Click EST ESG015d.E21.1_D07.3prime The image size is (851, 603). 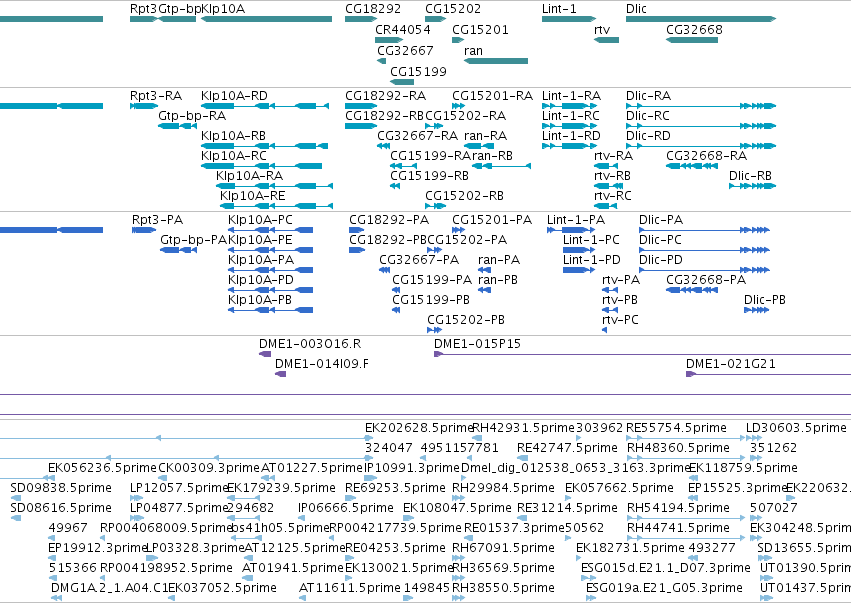click(665, 568)
